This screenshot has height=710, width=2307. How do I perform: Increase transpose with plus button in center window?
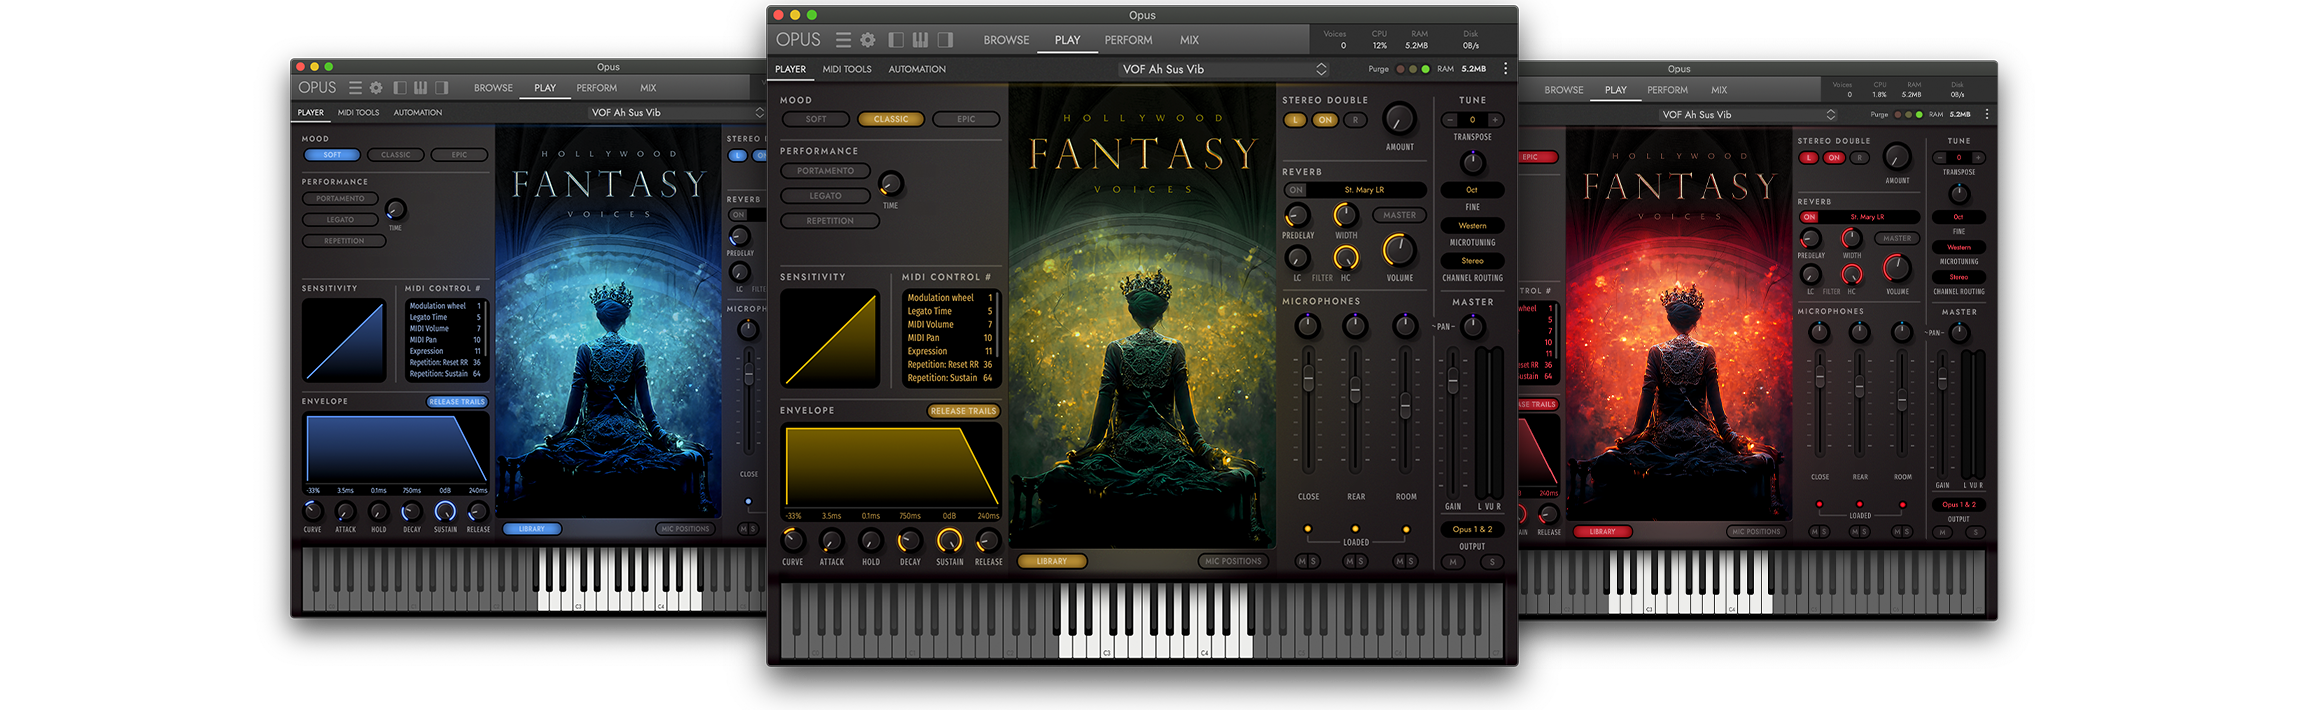point(1495,120)
